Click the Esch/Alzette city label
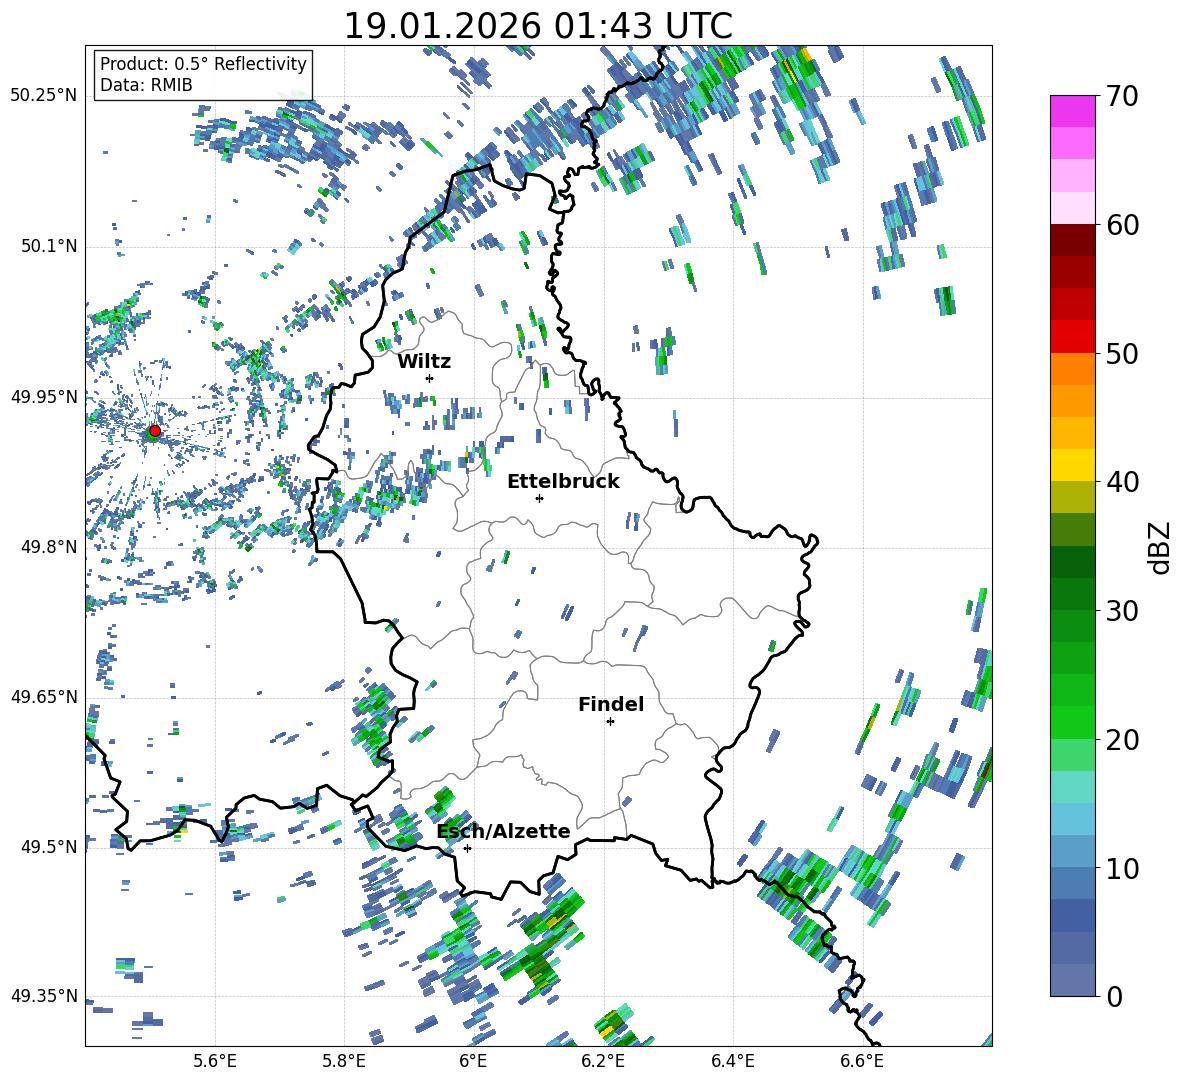 504,831
